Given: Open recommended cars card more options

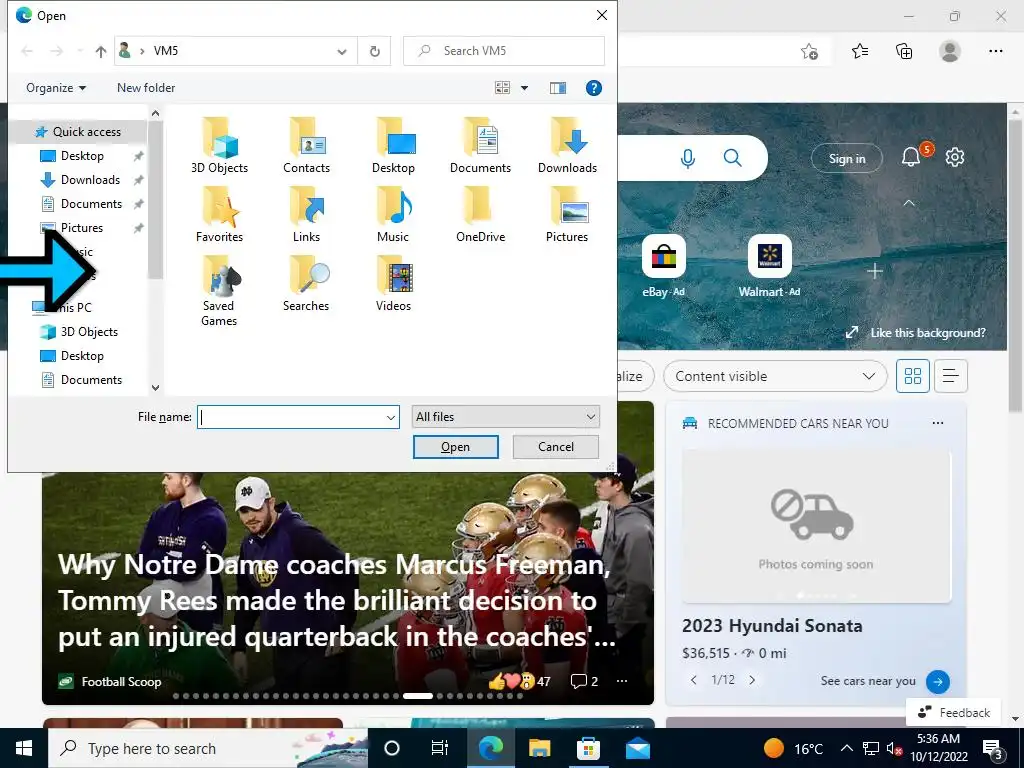Looking at the screenshot, I should point(938,423).
